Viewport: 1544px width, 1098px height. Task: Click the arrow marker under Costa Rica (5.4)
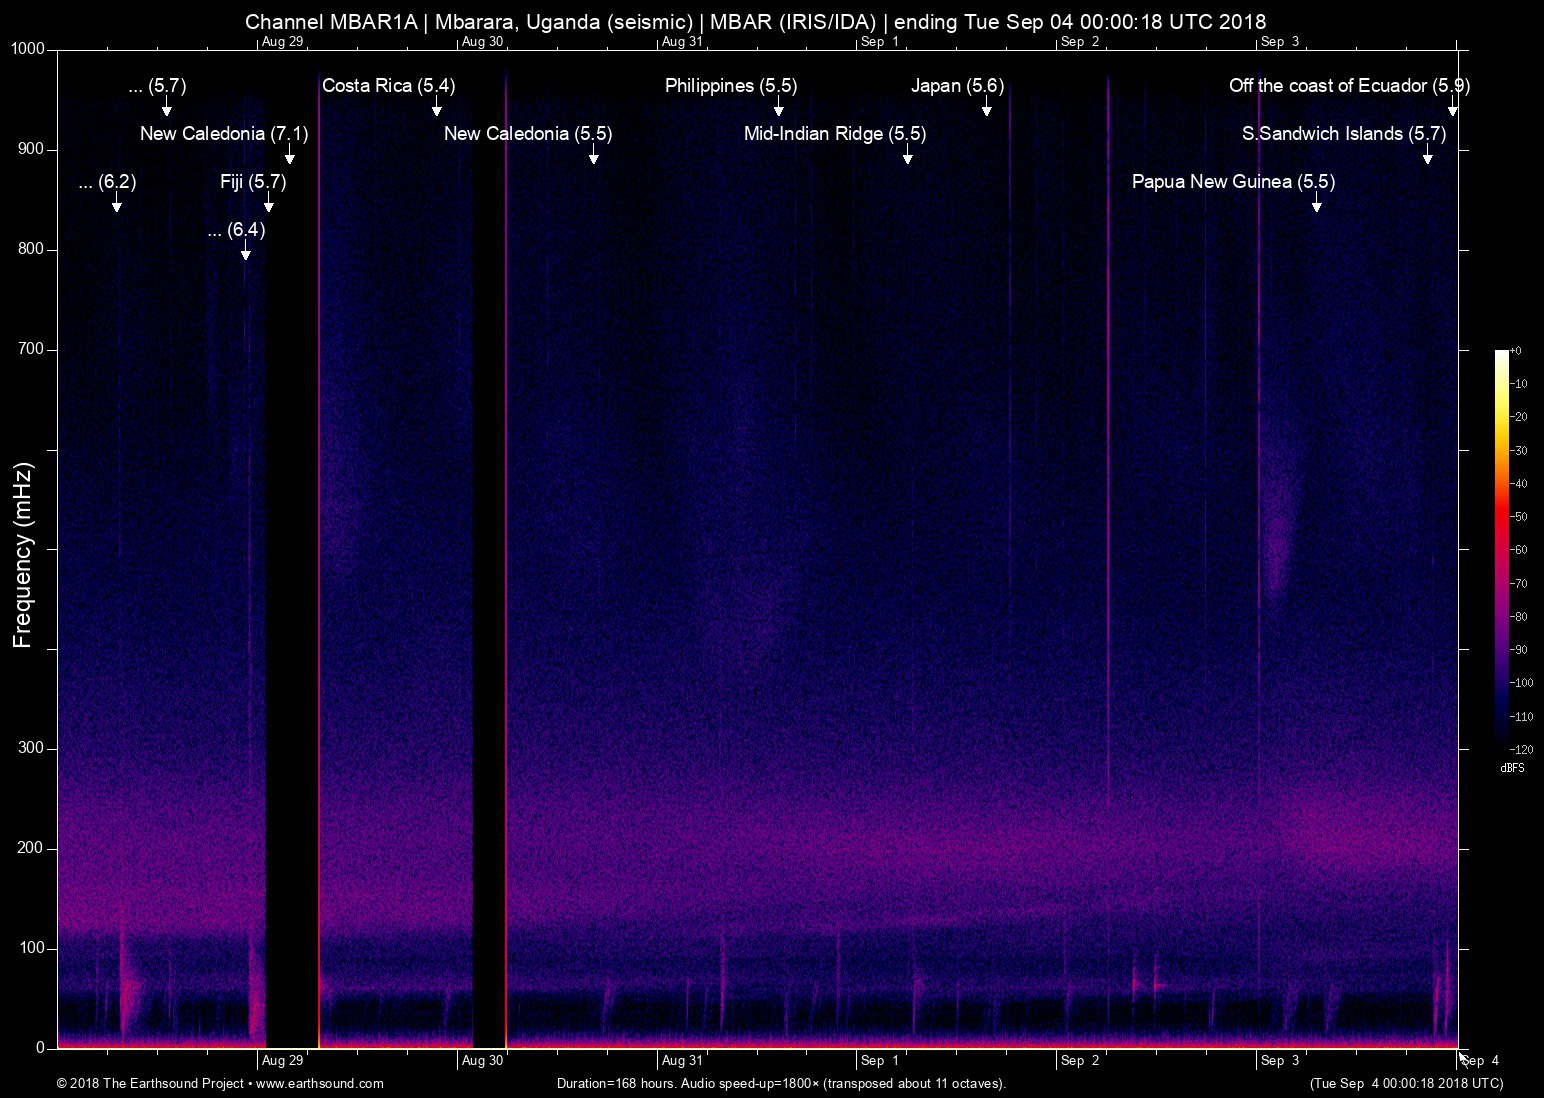point(437,107)
